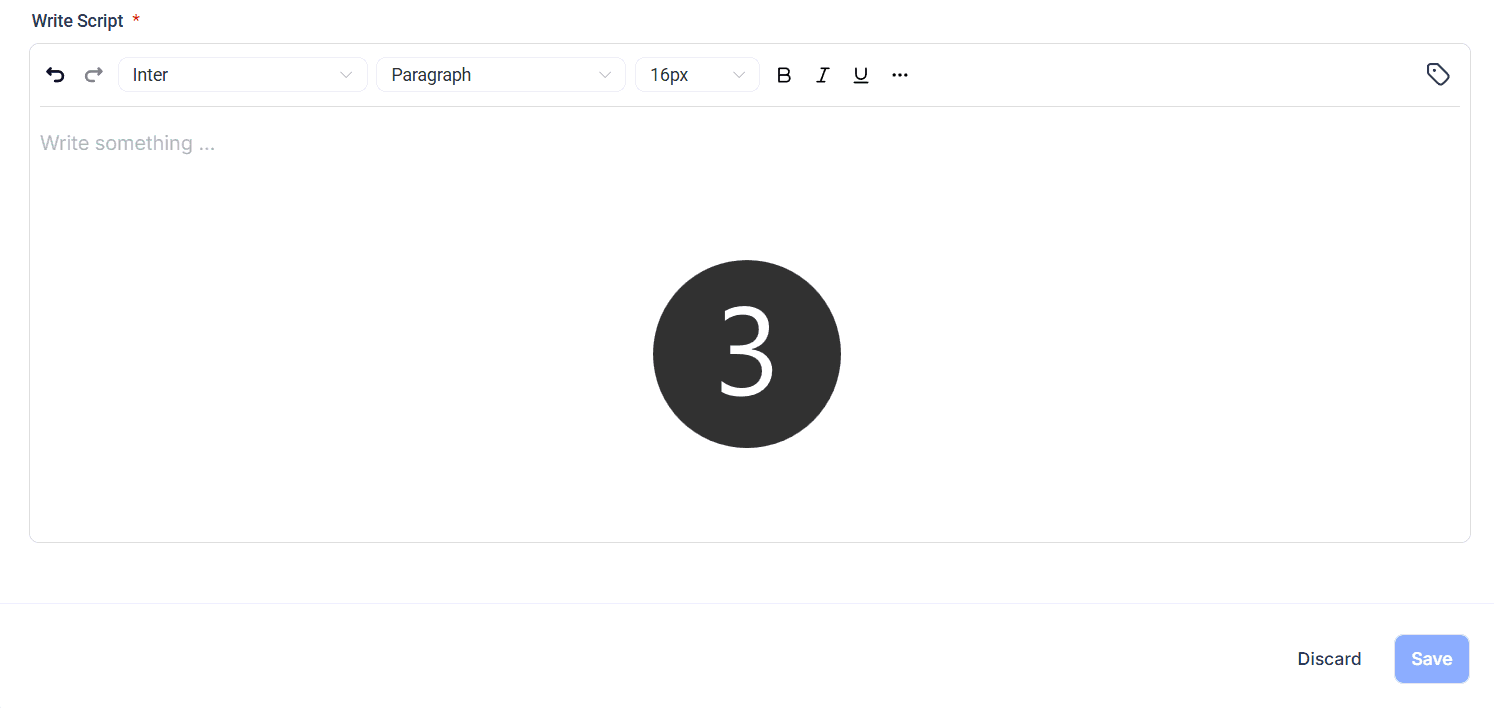Undo the last edit
The image size is (1494, 708).
pyautogui.click(x=56, y=75)
